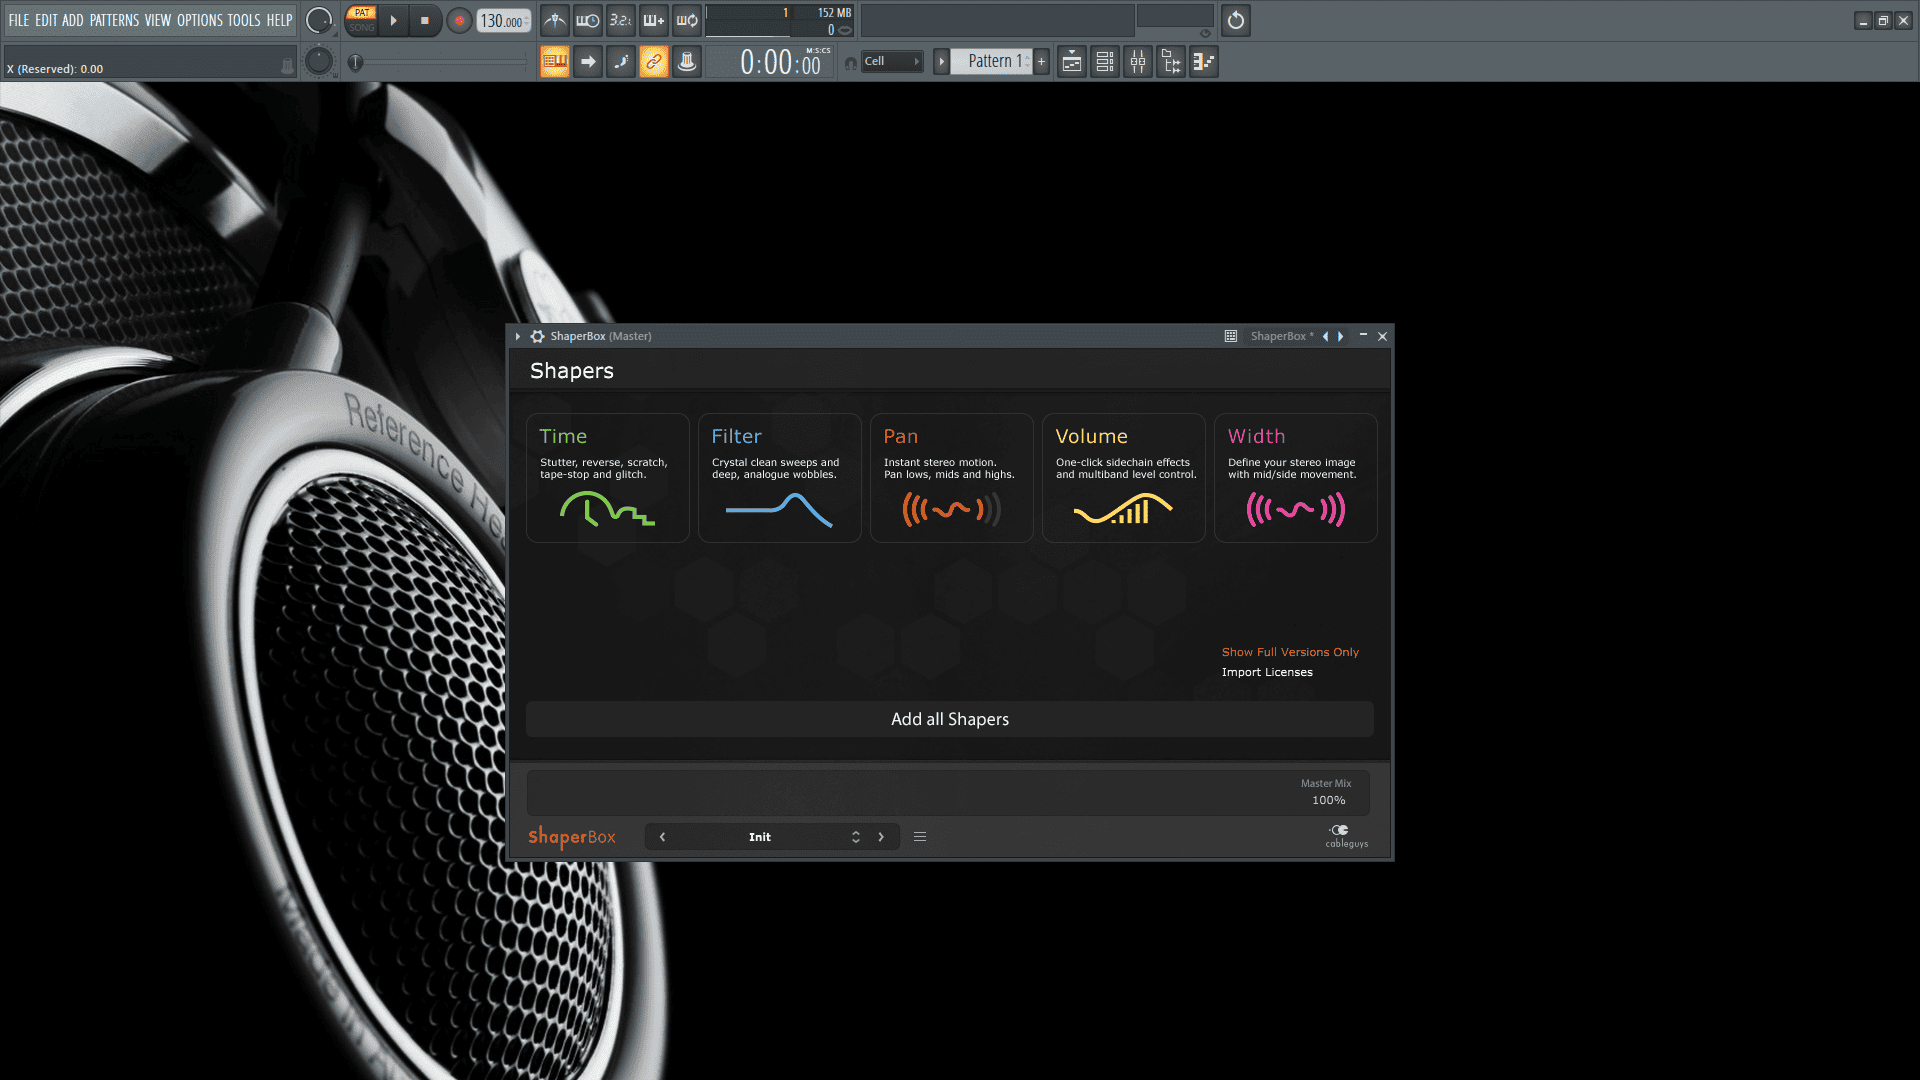The height and width of the screenshot is (1080, 1920).
Task: Click the stamp-shaped toolbar icon
Action: [687, 62]
